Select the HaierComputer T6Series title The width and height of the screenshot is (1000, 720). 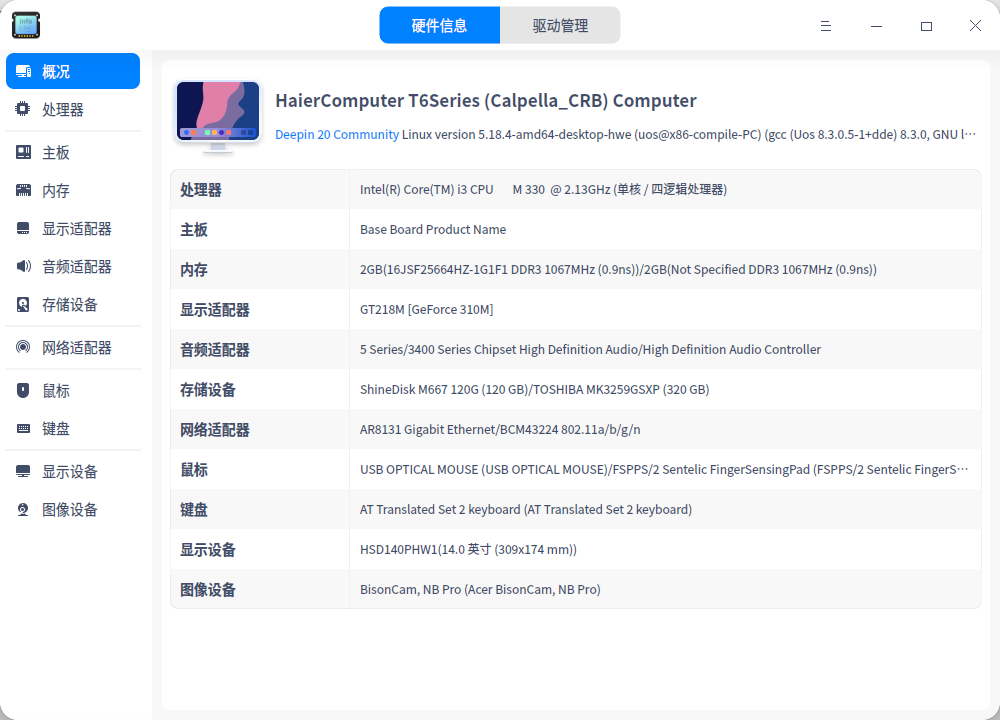(x=486, y=100)
